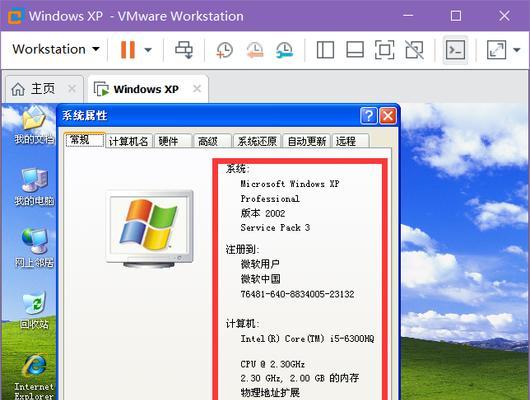Screen dimensions: 530x400
Task: Open the 计算机名 tab
Action: tap(128, 141)
